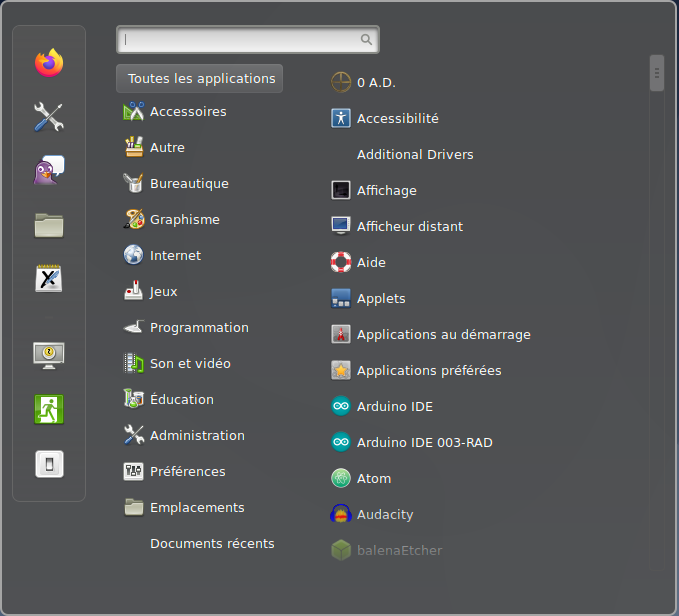Open system settings wrench-screwdriver sidebar icon
This screenshot has width=679, height=616.
pyautogui.click(x=49, y=117)
